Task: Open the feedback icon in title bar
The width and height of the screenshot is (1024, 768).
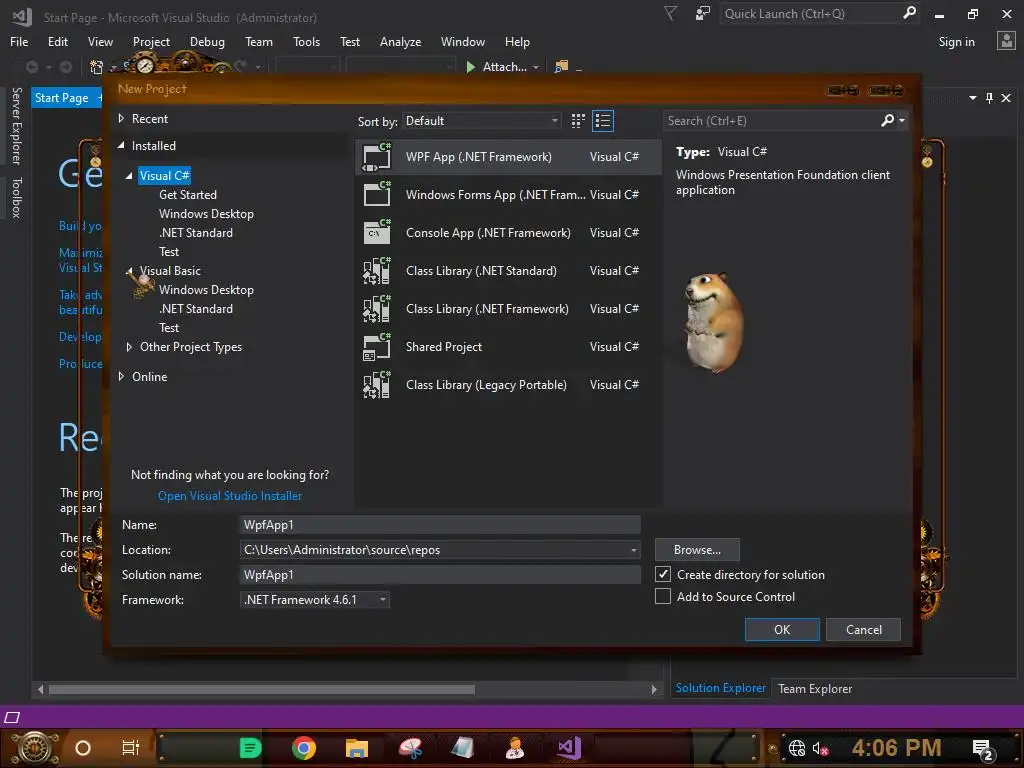Action: coord(703,13)
